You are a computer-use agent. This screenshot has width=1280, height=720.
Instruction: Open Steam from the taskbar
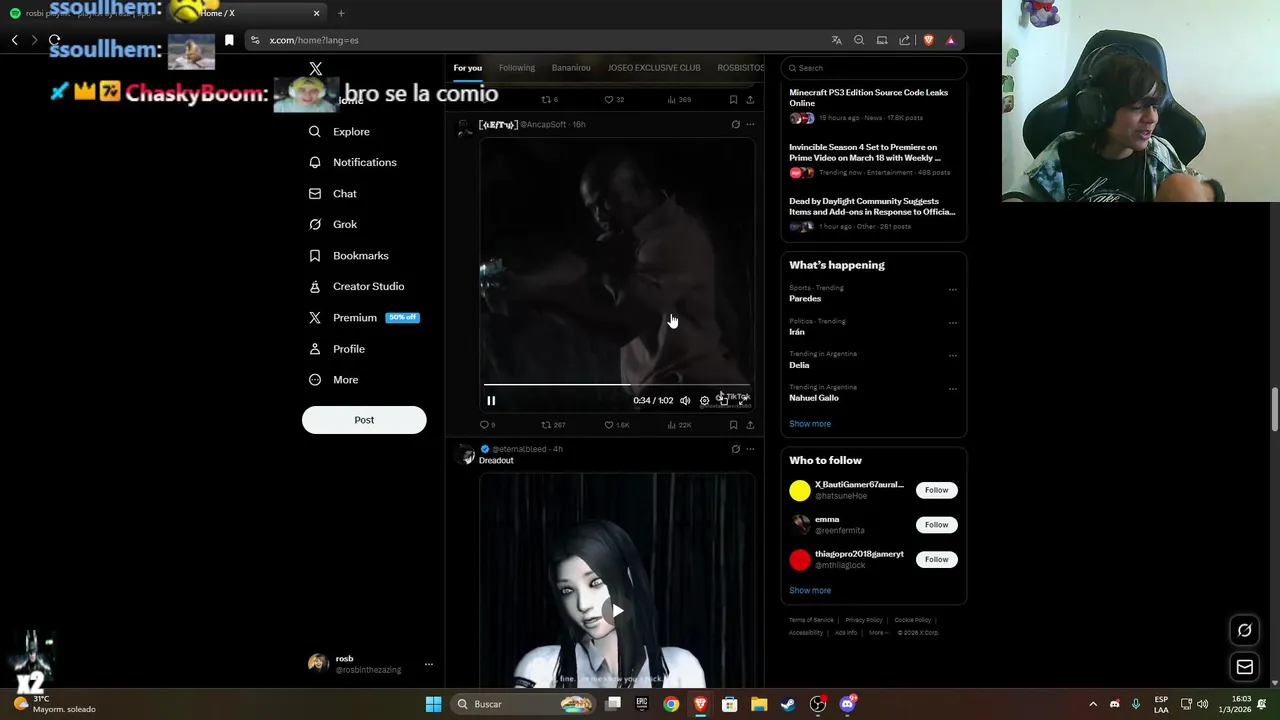pyautogui.click(x=788, y=704)
